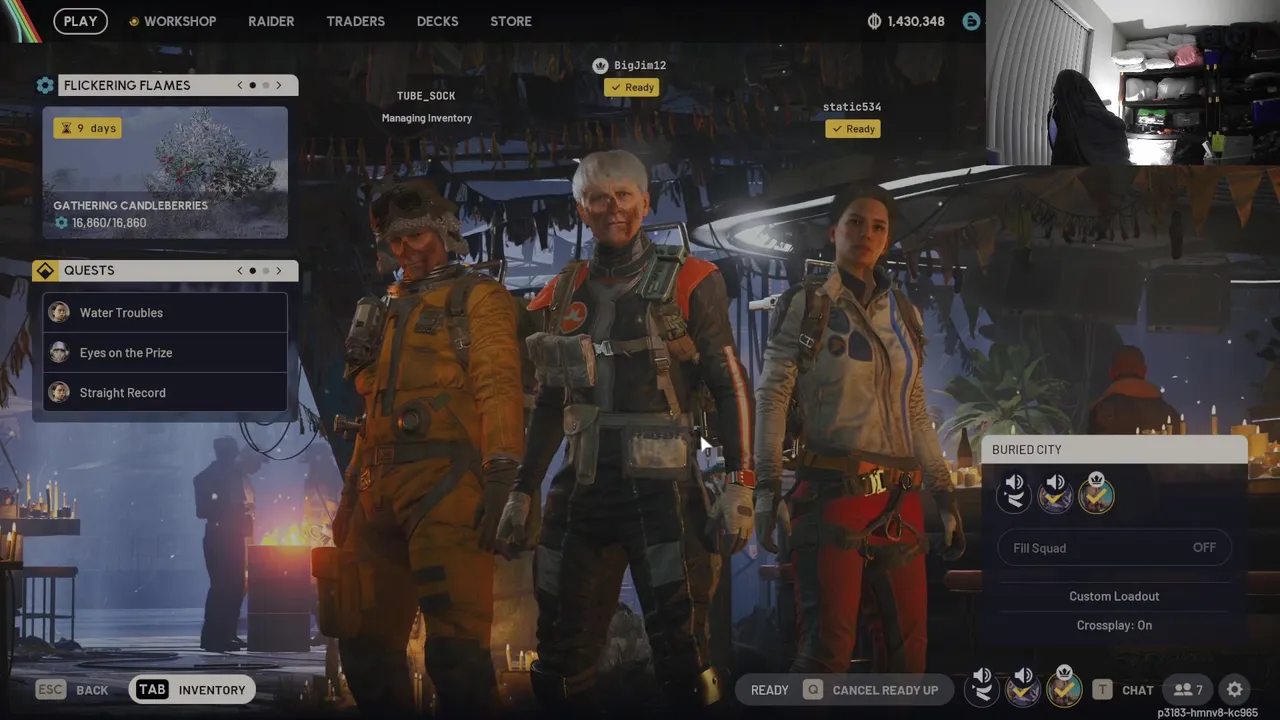Click the coin currency icon beside 1,430,348
Viewport: 1280px width, 720px height.
click(x=873, y=21)
